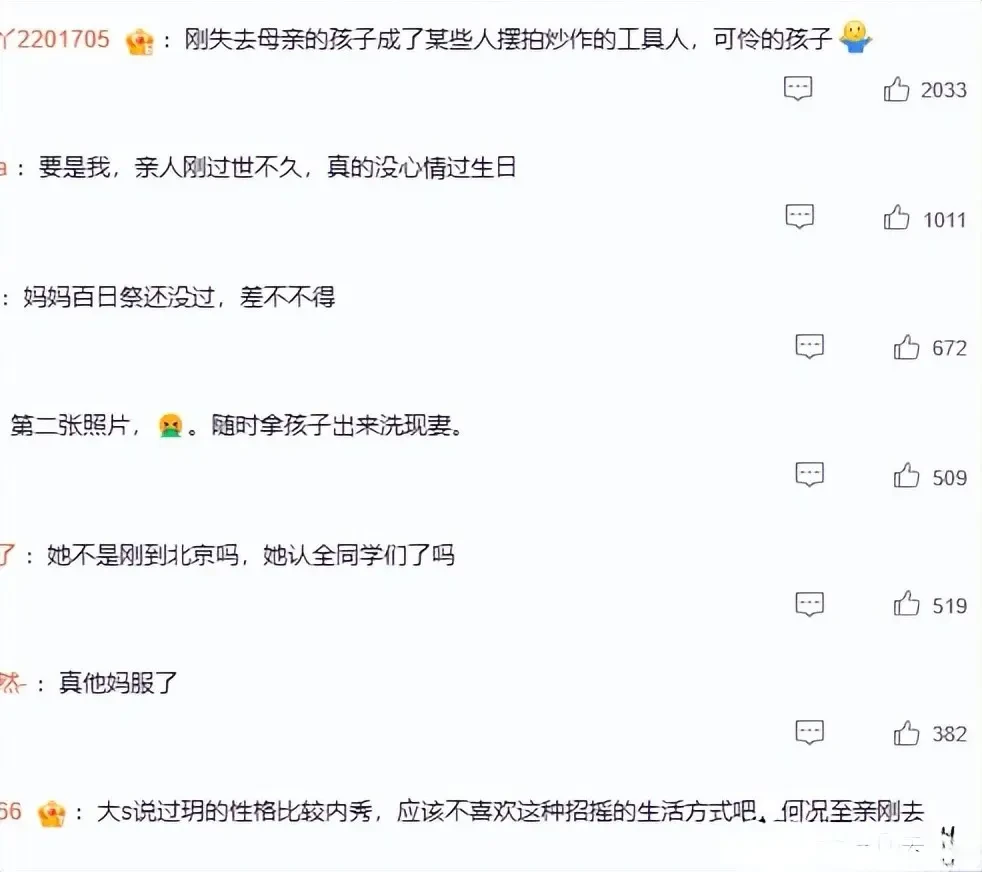
Task: Click the nauseated emoji in fourth comment
Action: [170, 425]
